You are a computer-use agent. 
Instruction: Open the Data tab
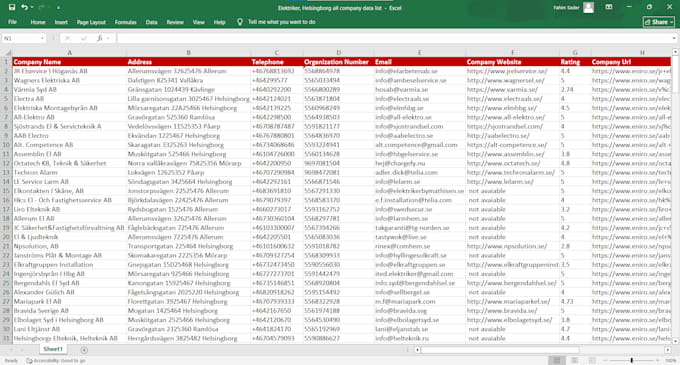coord(151,22)
